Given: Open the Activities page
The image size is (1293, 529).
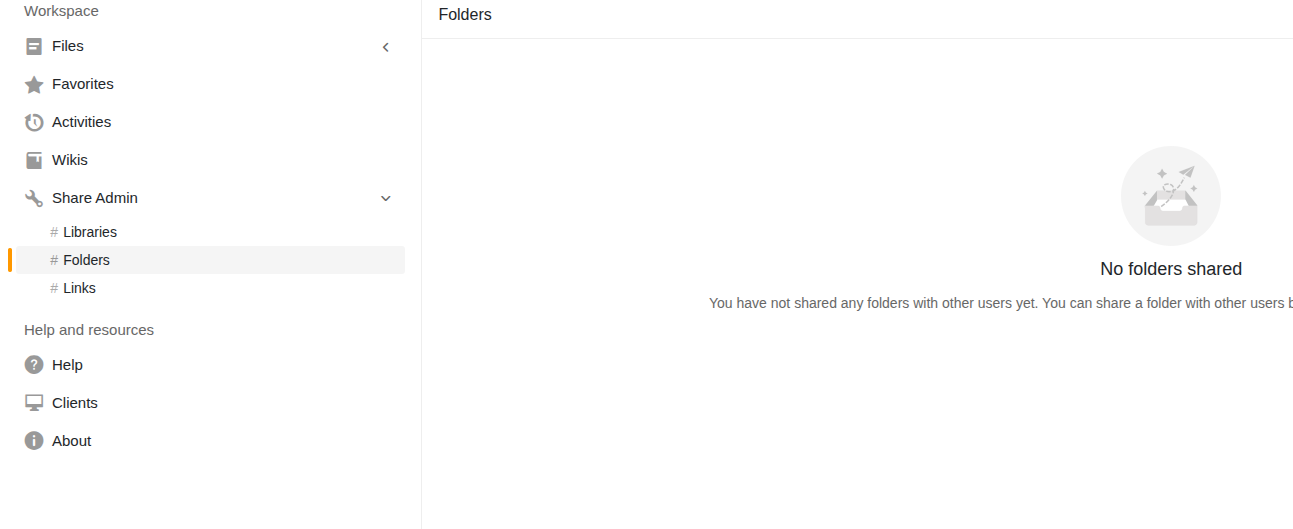Looking at the screenshot, I should click(81, 122).
